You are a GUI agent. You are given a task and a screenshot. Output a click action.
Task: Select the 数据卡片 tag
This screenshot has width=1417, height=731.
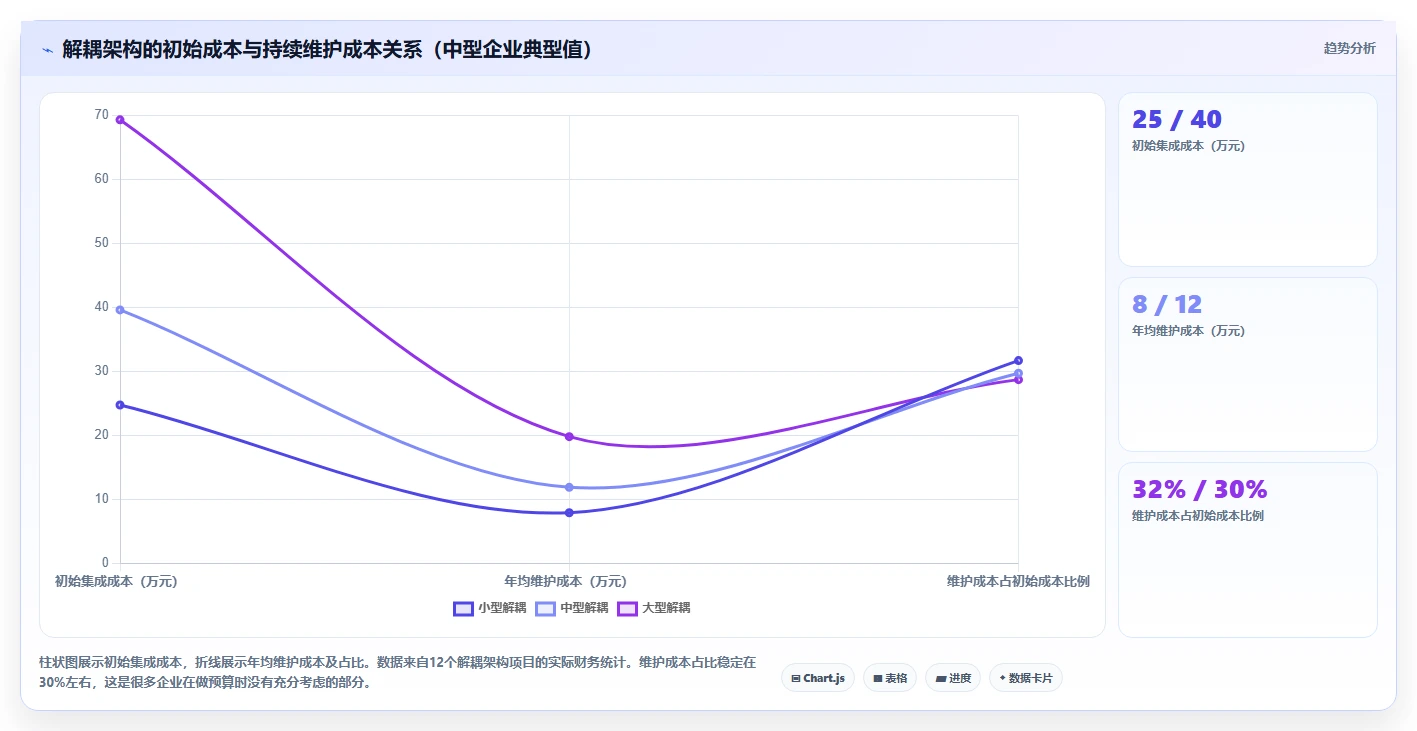pos(1025,678)
